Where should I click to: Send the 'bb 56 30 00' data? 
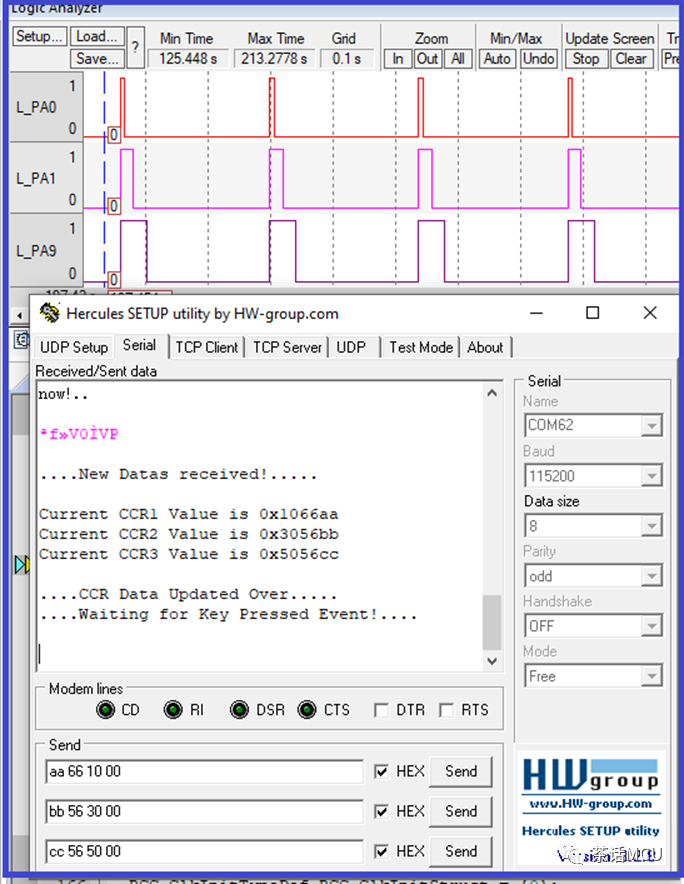click(x=461, y=811)
